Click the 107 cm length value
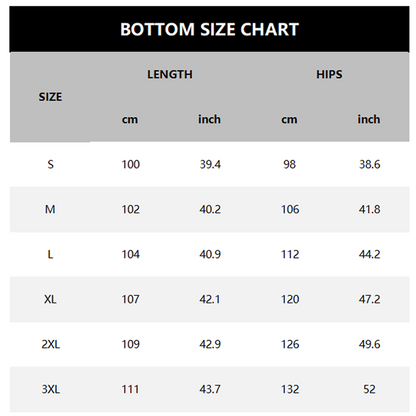The image size is (416, 416). 131,299
